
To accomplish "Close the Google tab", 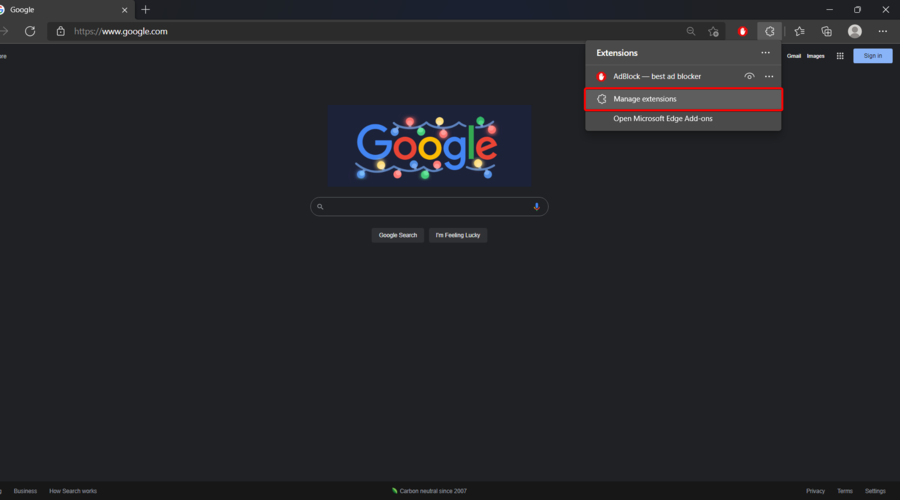I will [x=125, y=10].
